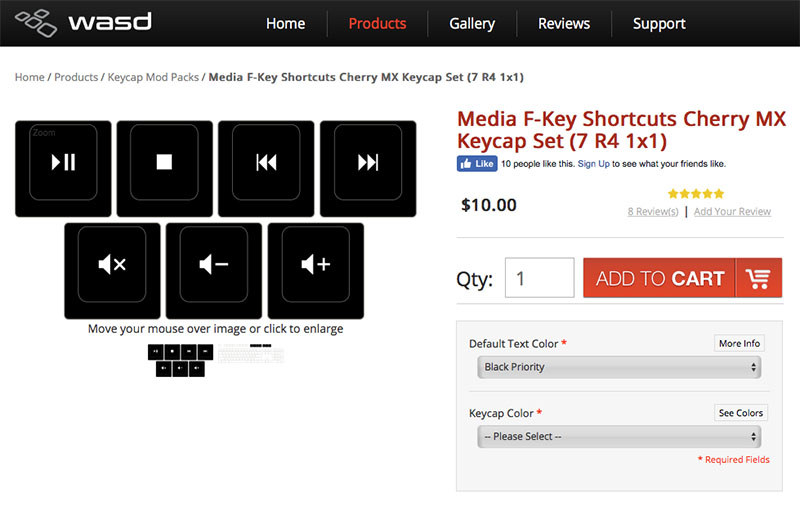The image size is (800, 507).
Task: Click the next track keycap image
Action: click(368, 163)
